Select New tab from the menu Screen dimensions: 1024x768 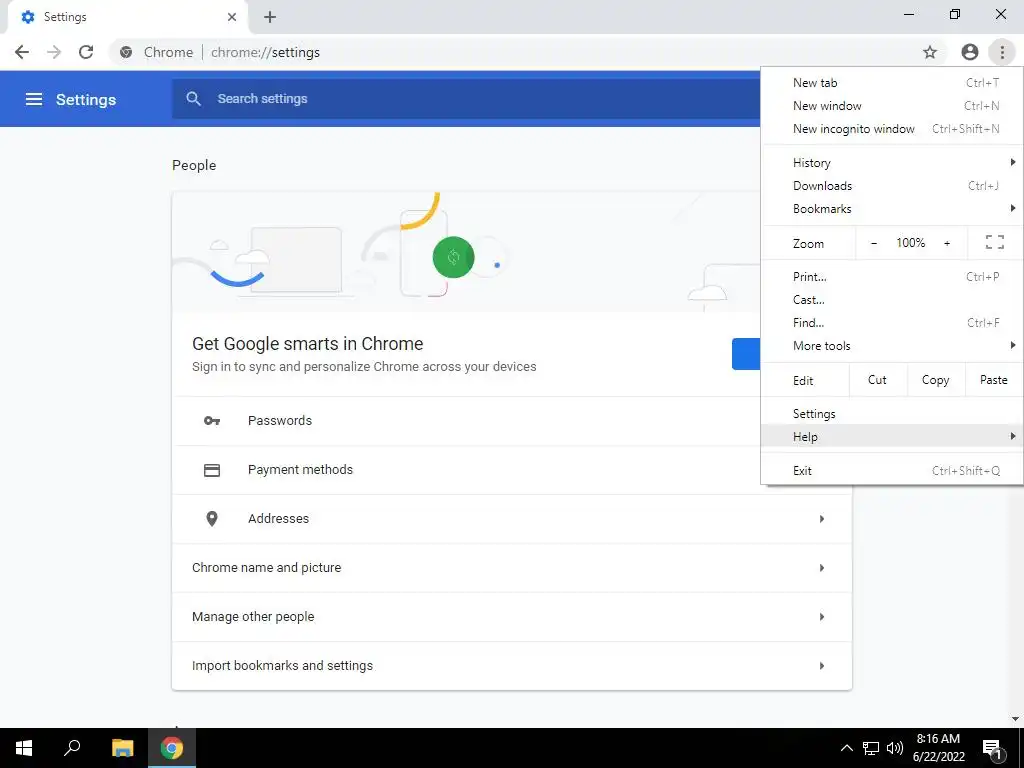coord(892,83)
